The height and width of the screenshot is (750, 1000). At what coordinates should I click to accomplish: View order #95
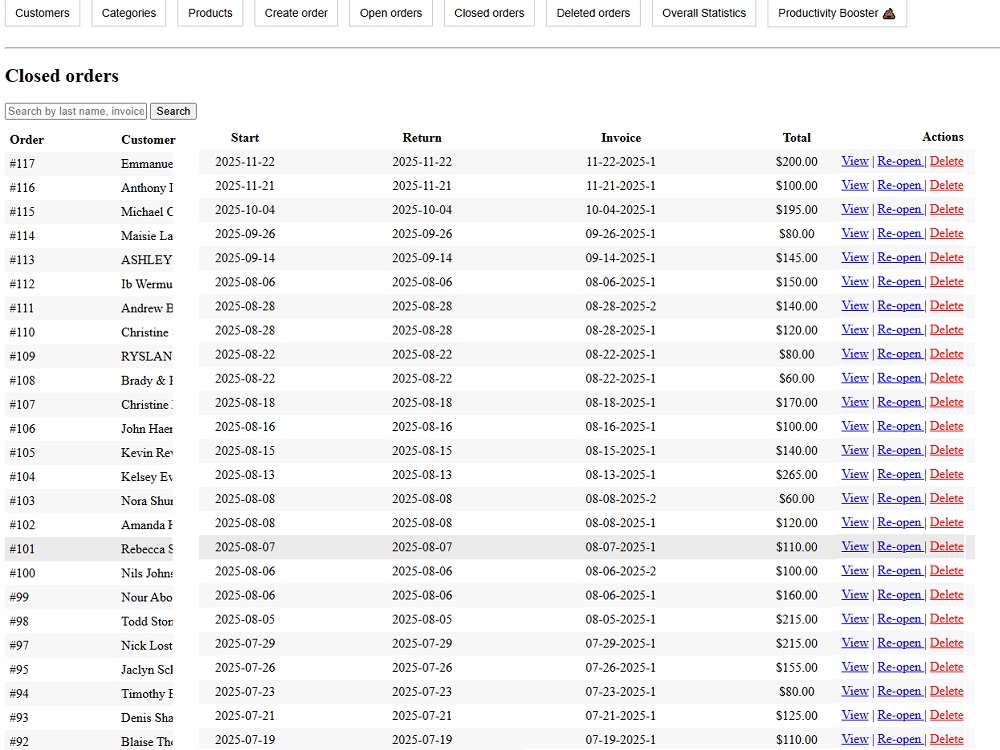tap(855, 667)
